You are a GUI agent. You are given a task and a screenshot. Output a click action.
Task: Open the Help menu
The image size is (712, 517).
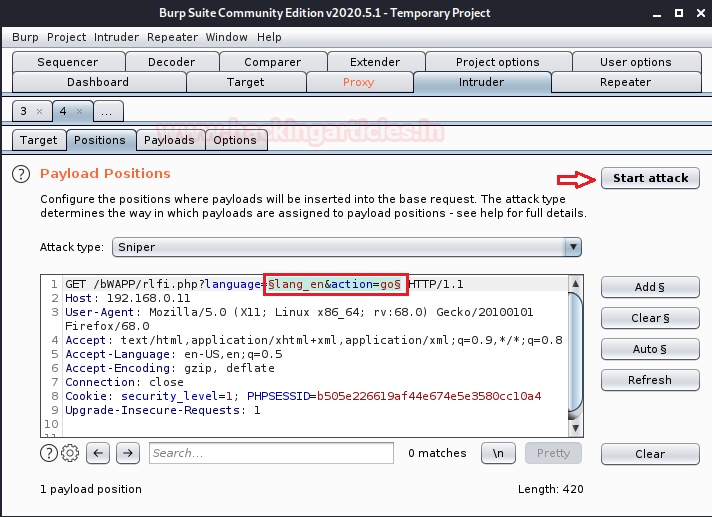click(269, 37)
